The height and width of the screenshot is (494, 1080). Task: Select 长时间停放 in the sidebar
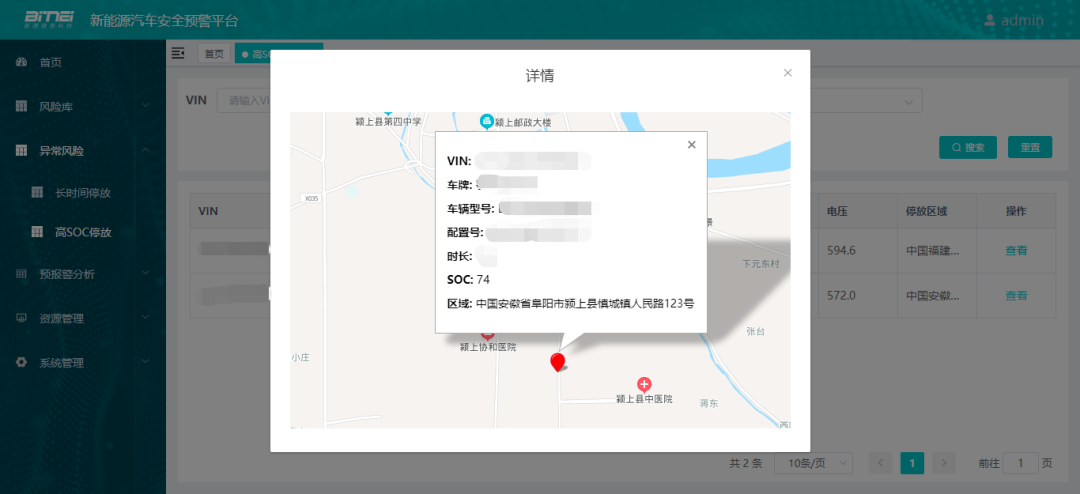coord(82,192)
